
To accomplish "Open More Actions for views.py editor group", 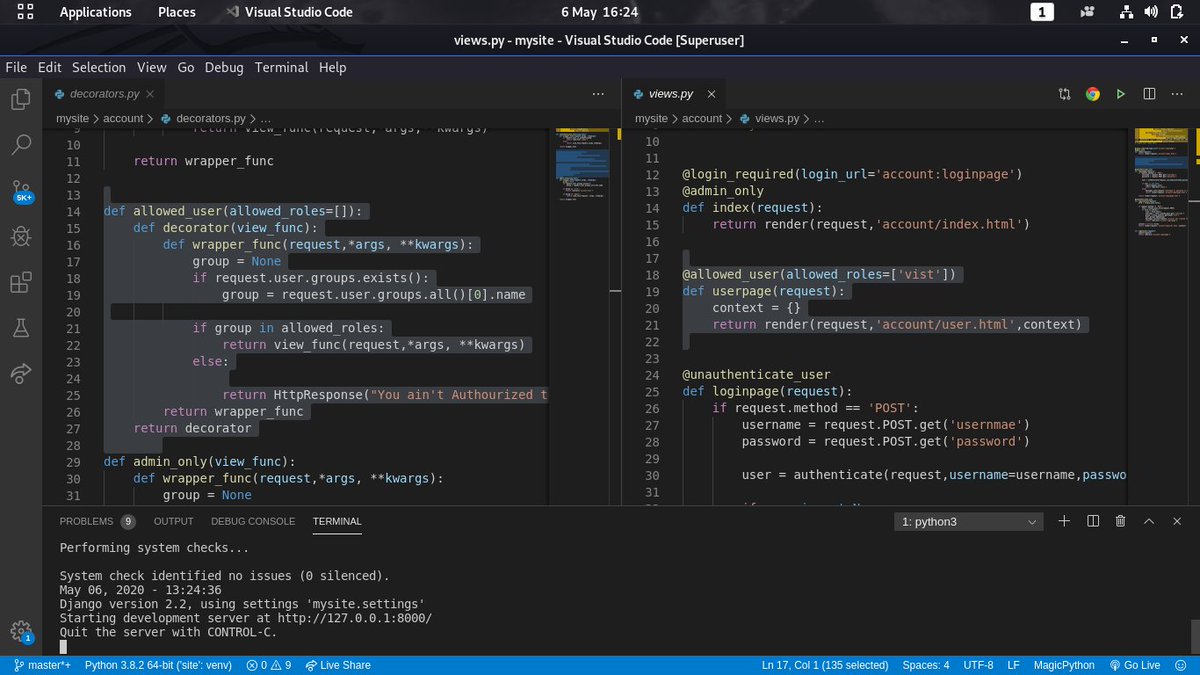I will click(1178, 94).
